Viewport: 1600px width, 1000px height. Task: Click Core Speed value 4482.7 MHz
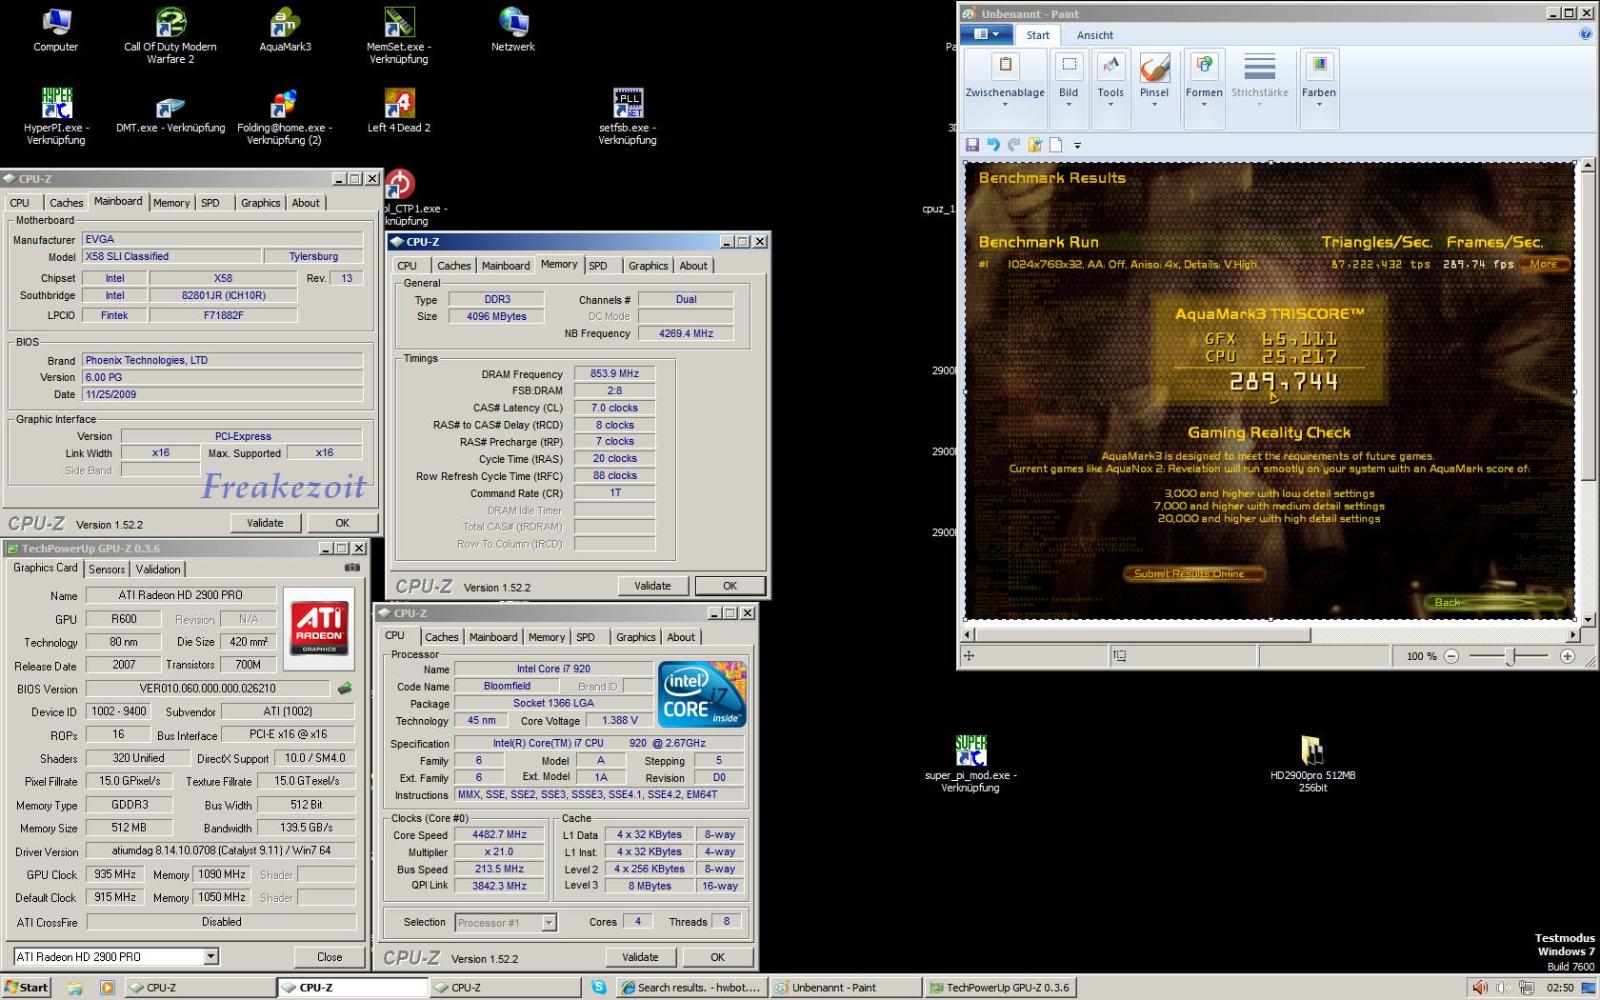tap(500, 834)
